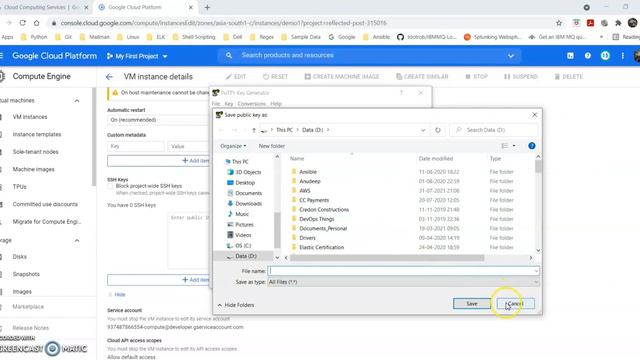640x360 pixels.
Task: Click the File name input field
Action: (x=403, y=271)
